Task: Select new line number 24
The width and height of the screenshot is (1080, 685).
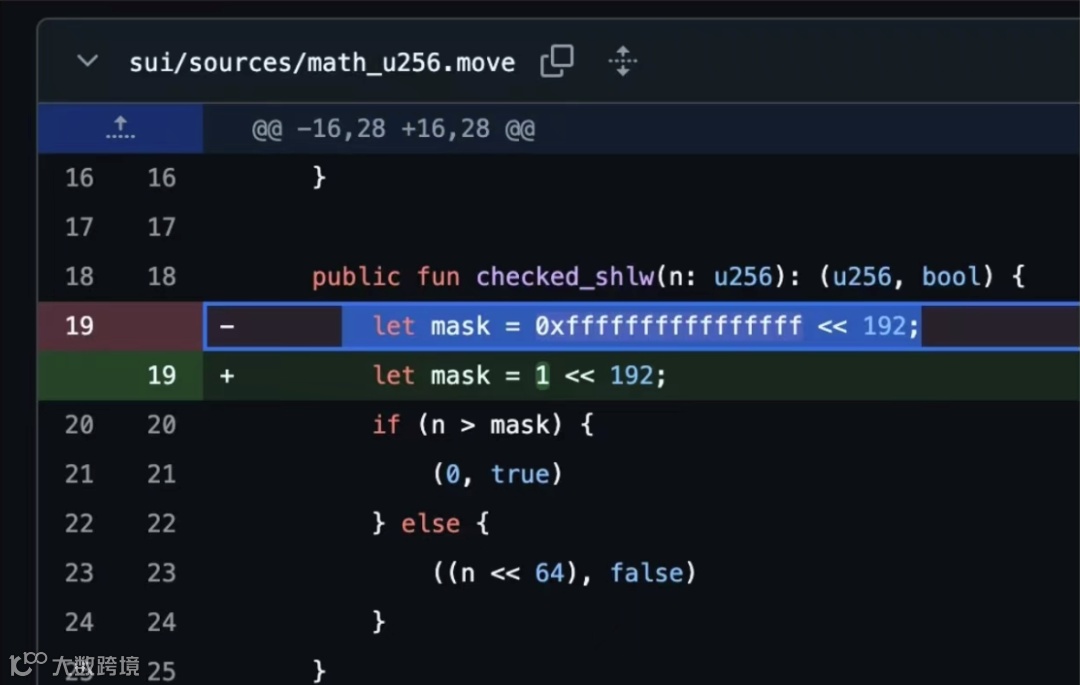Action: (x=162, y=622)
